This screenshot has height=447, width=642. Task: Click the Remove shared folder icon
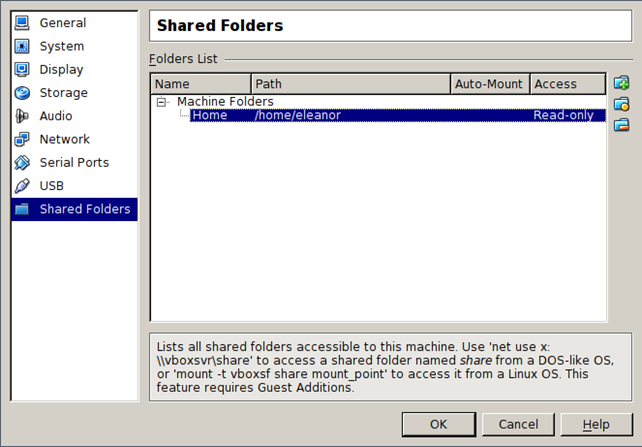621,125
